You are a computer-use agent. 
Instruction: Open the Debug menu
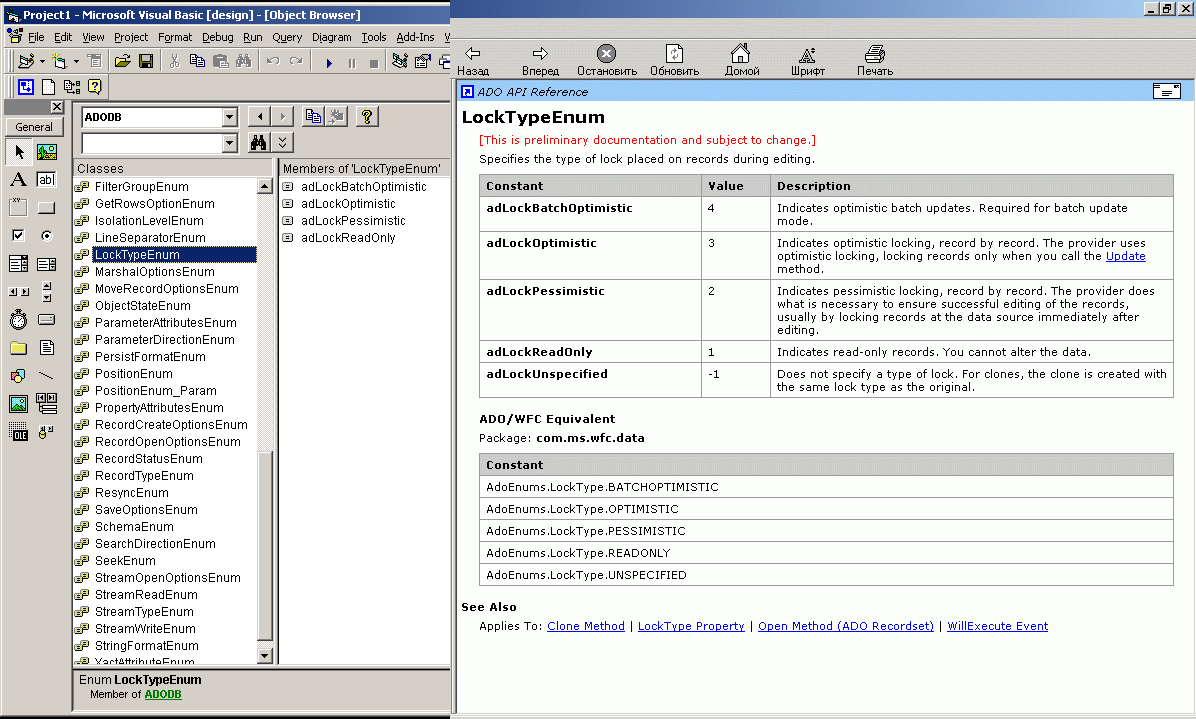click(x=217, y=37)
